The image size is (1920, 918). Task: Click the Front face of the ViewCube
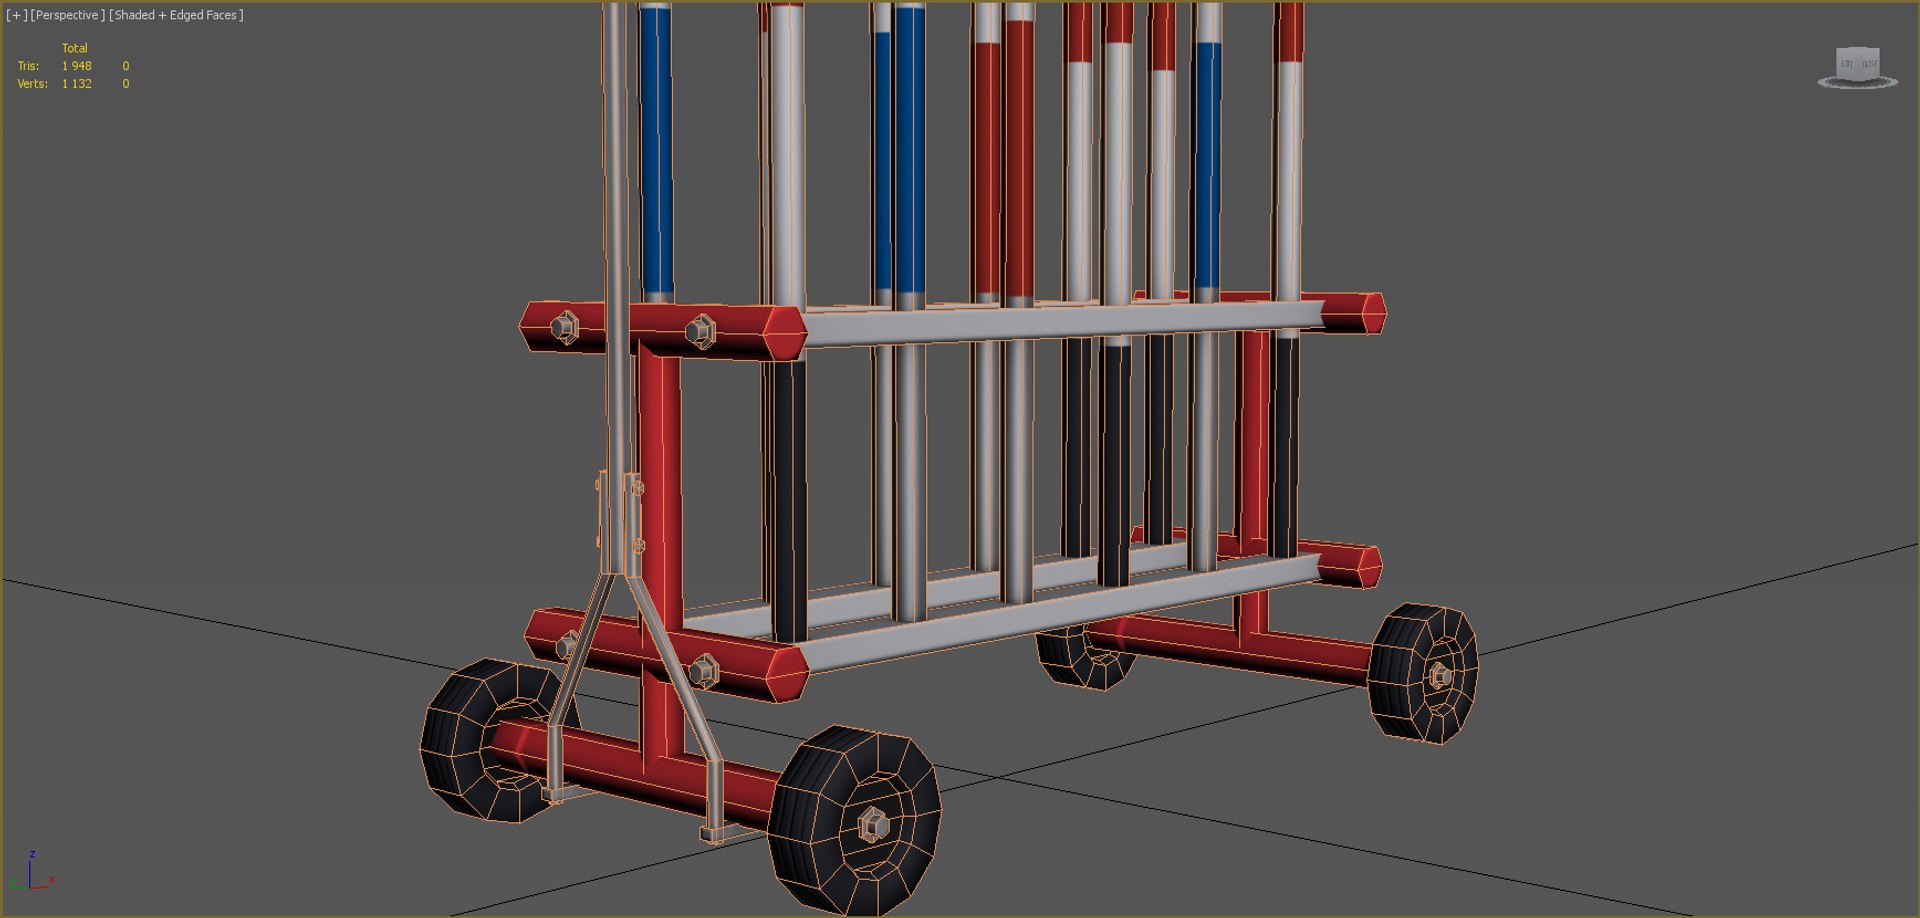coord(1869,63)
